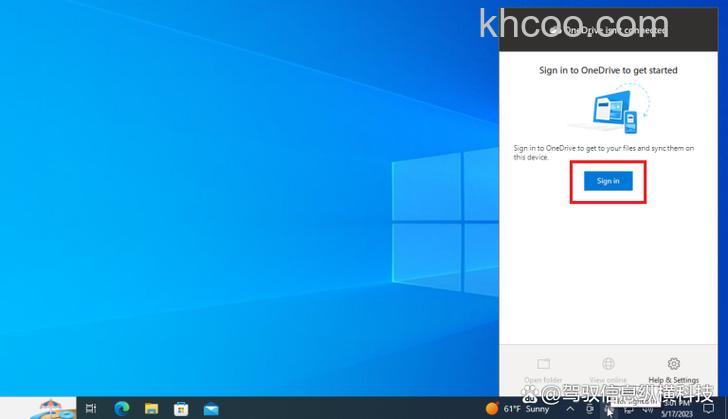
Task: Open Microsoft Store from the taskbar
Action: coord(181,409)
